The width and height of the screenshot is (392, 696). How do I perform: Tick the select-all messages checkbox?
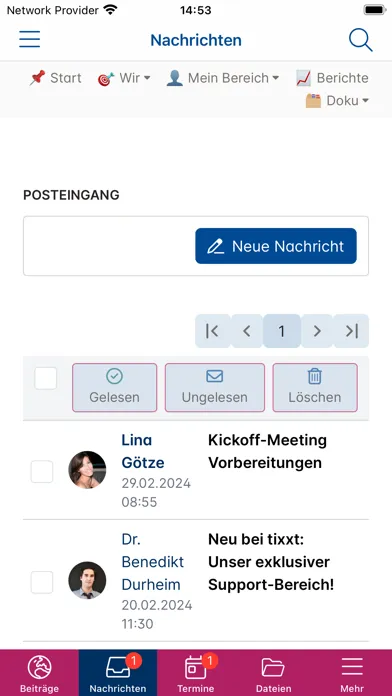click(46, 378)
